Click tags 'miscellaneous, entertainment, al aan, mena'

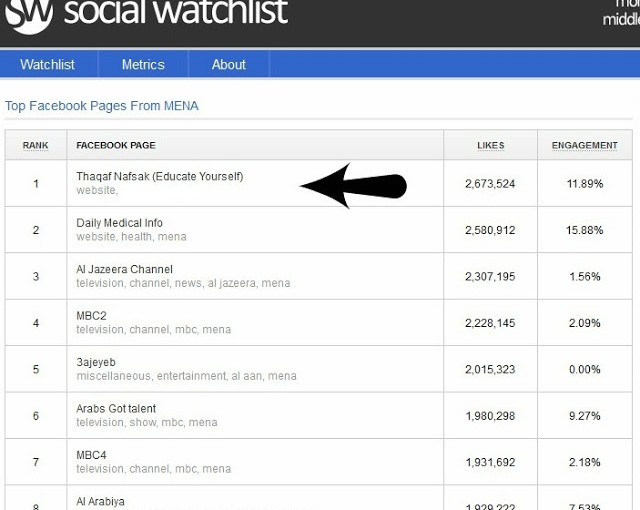pos(187,376)
